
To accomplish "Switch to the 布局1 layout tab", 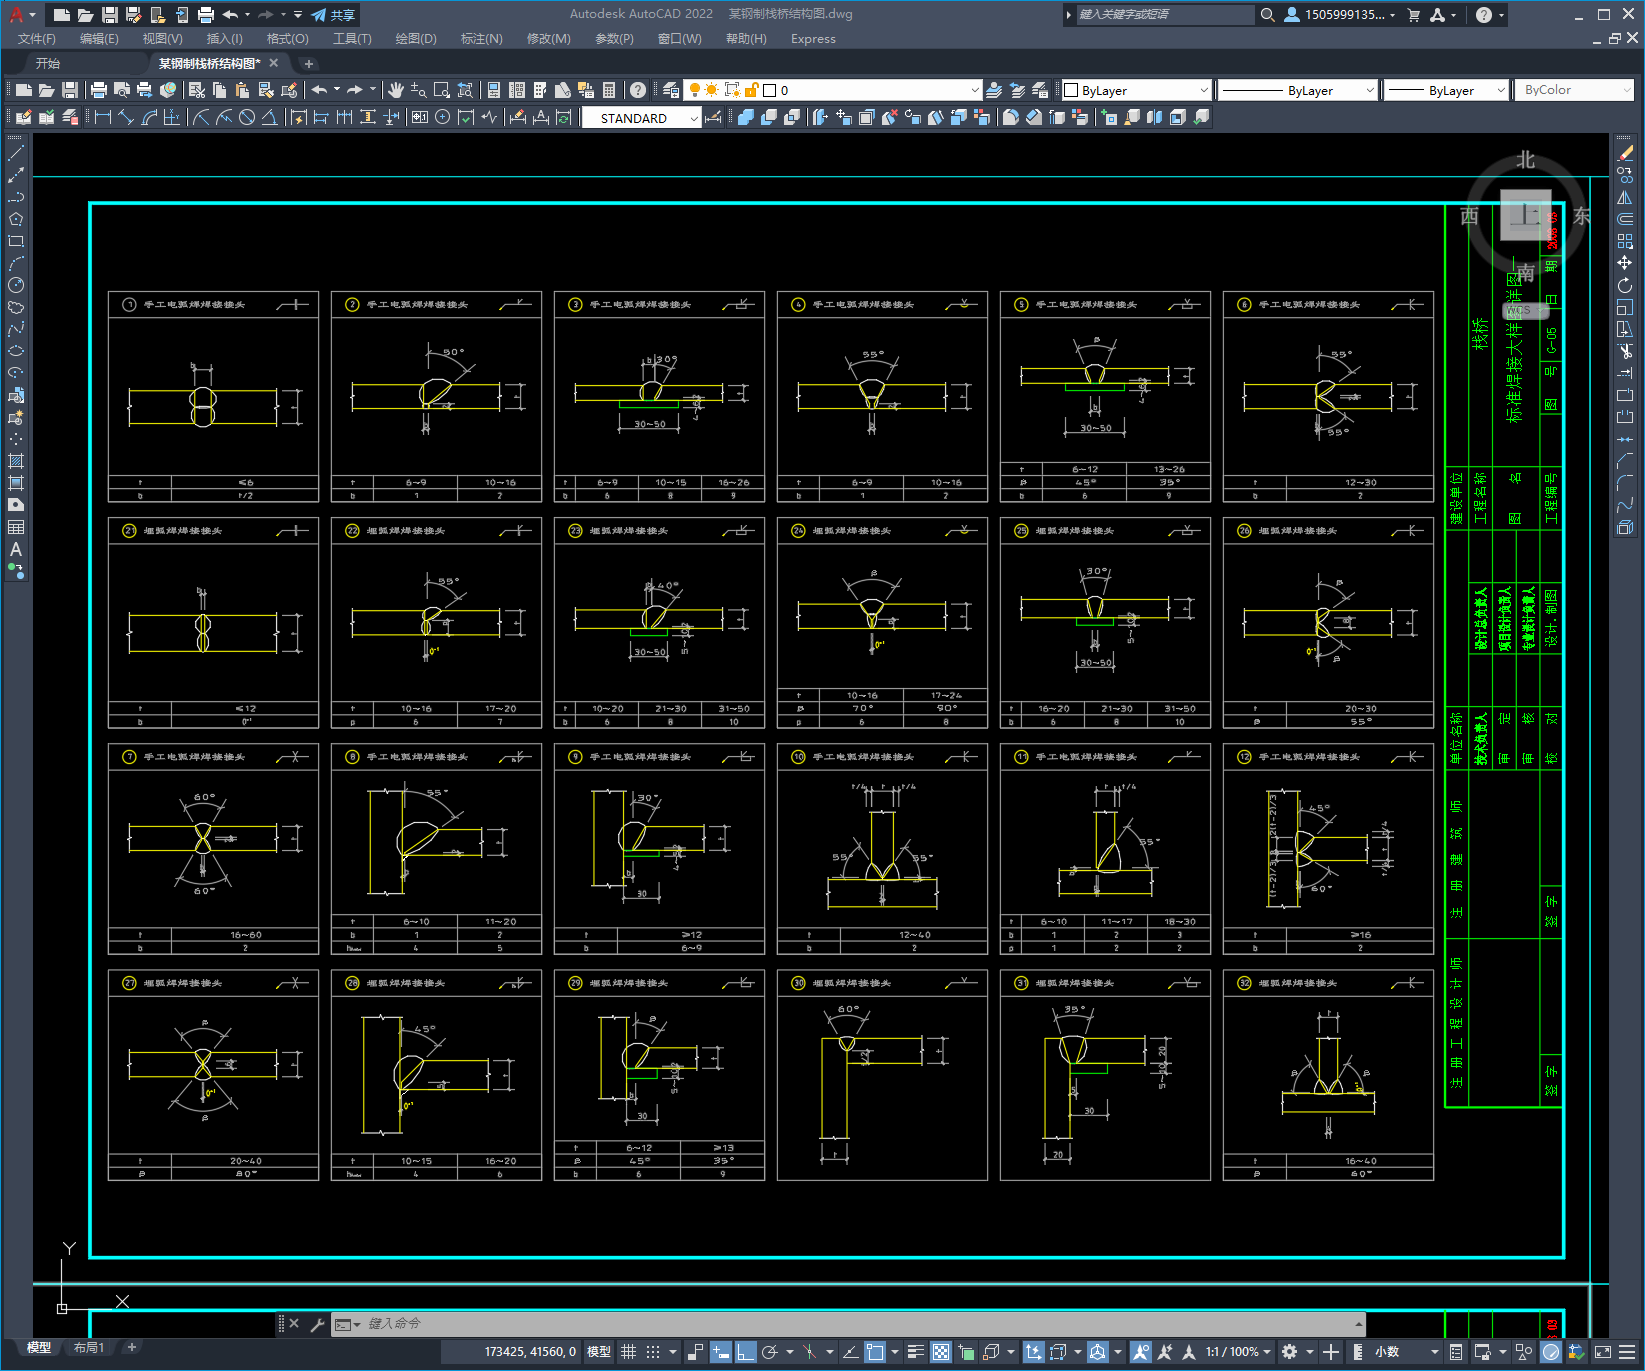I will pyautogui.click(x=89, y=1348).
